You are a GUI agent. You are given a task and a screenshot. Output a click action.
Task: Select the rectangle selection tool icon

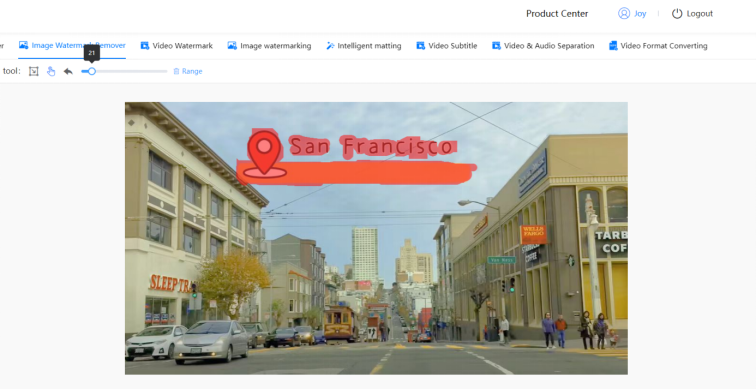(33, 71)
